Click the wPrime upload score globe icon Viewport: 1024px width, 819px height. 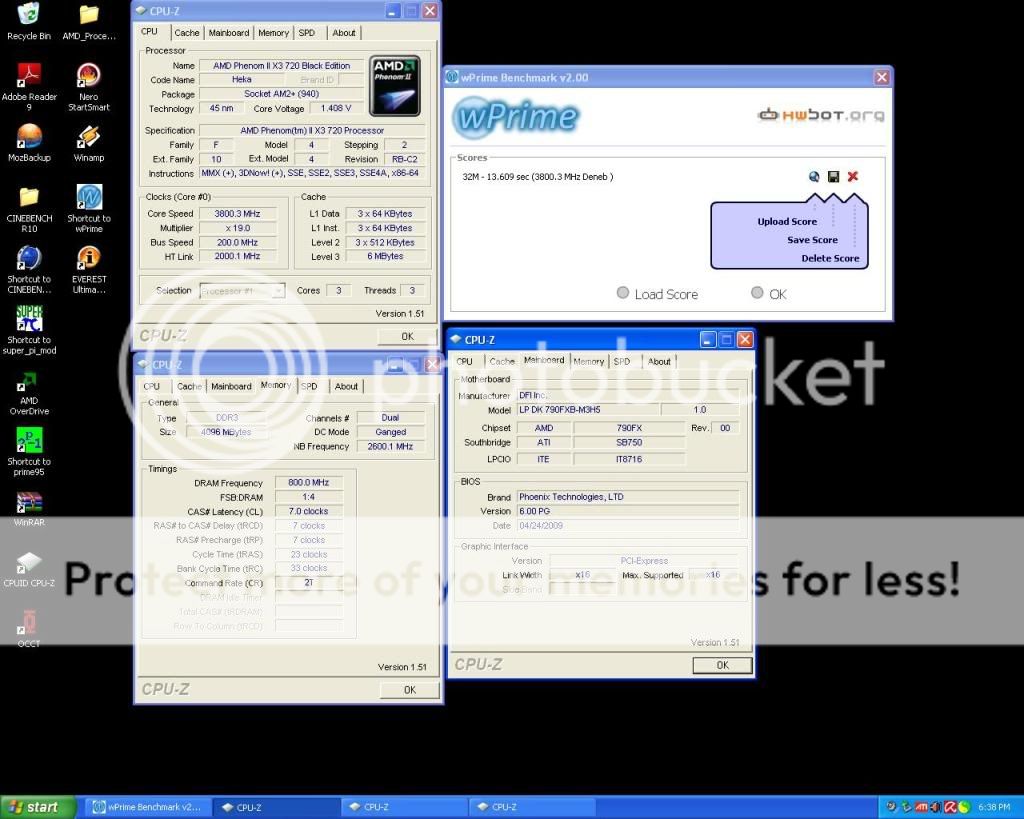pyautogui.click(x=814, y=176)
